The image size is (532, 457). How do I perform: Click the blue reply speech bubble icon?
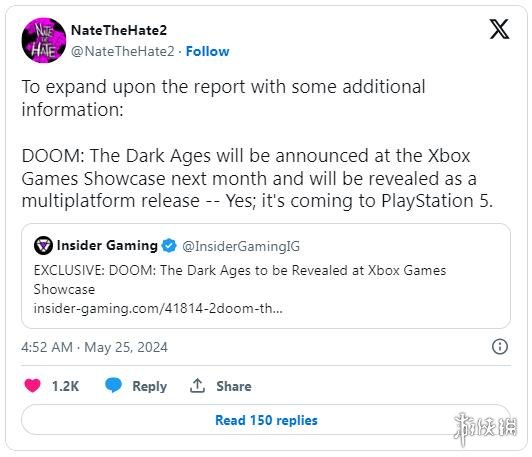113,385
